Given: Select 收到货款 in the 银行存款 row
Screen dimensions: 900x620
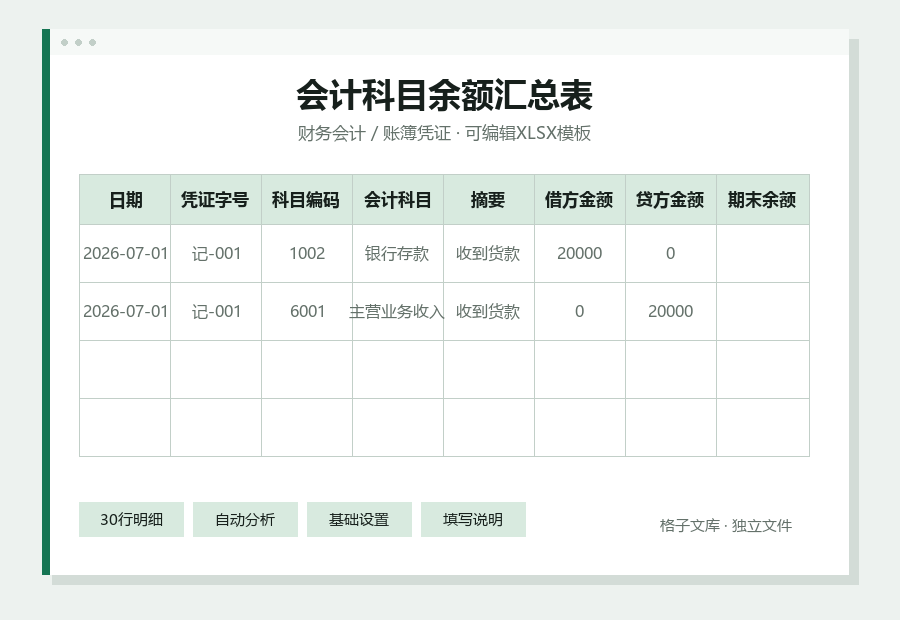Looking at the screenshot, I should click(489, 254).
